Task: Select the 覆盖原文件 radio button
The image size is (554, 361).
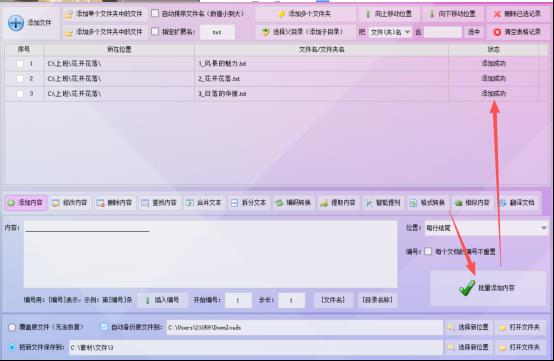Action: tap(12, 327)
